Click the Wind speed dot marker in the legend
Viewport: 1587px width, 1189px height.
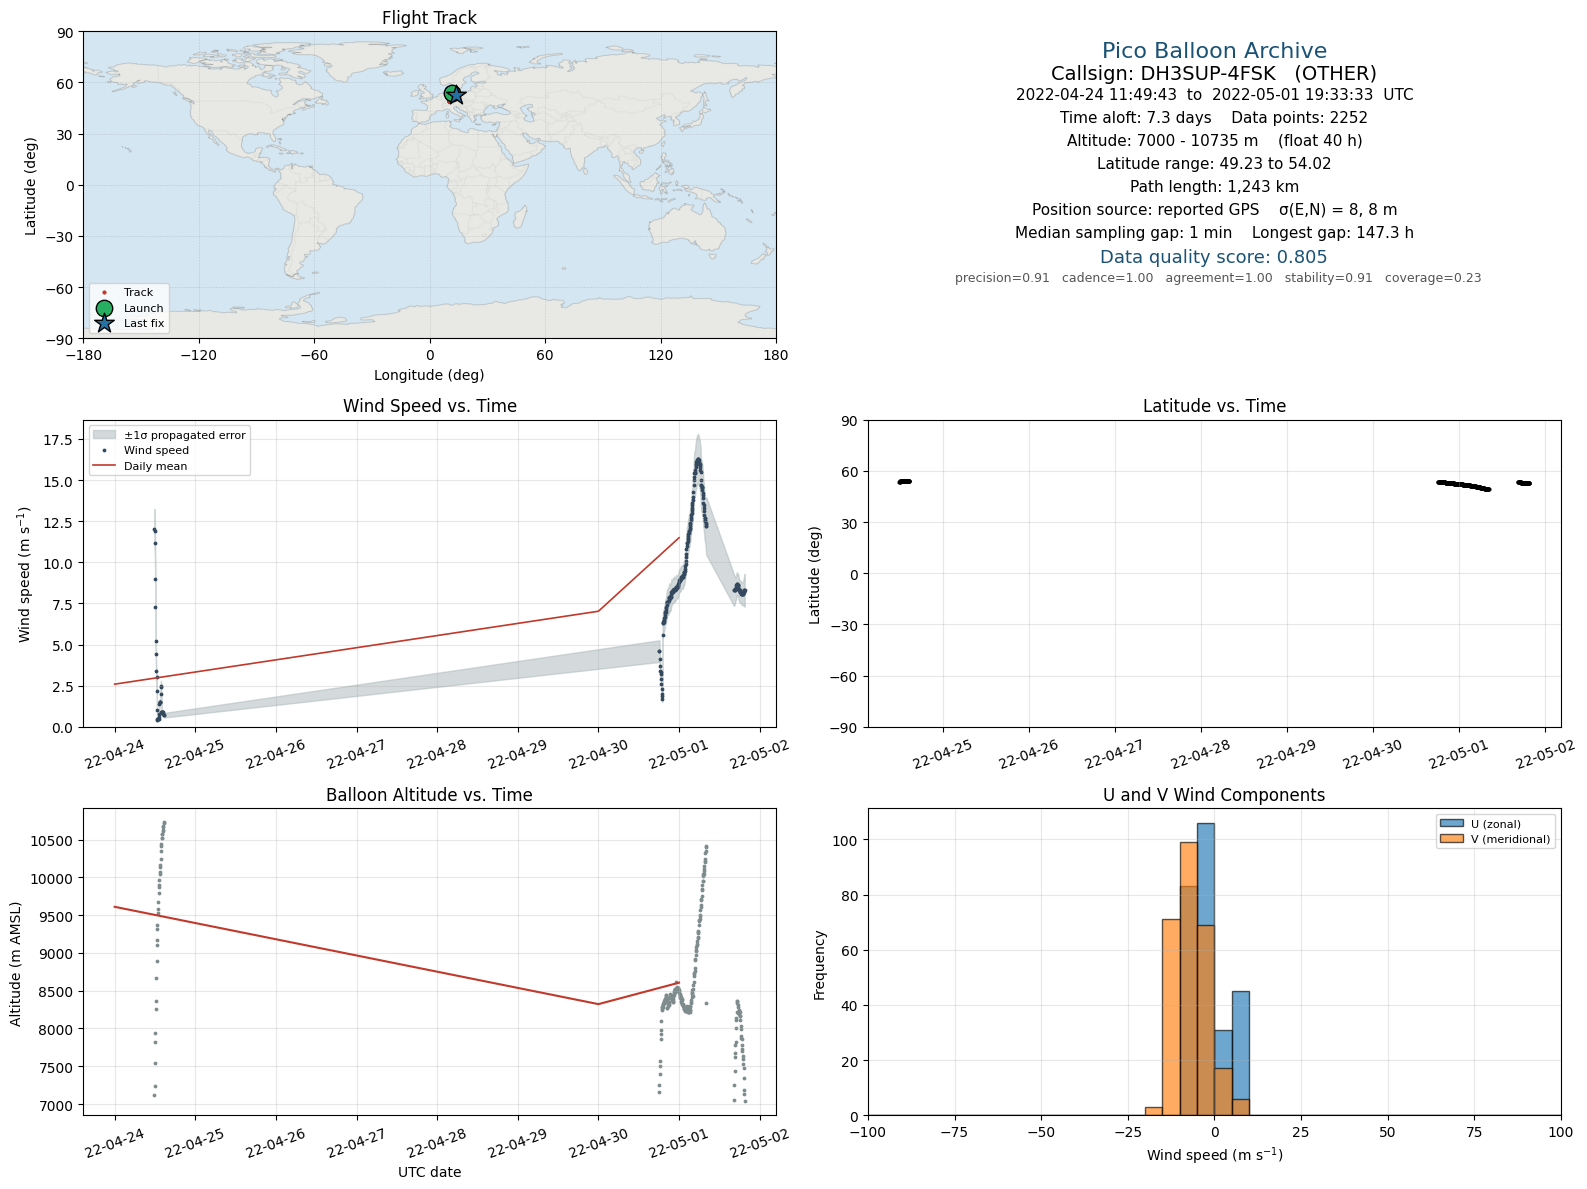point(104,451)
